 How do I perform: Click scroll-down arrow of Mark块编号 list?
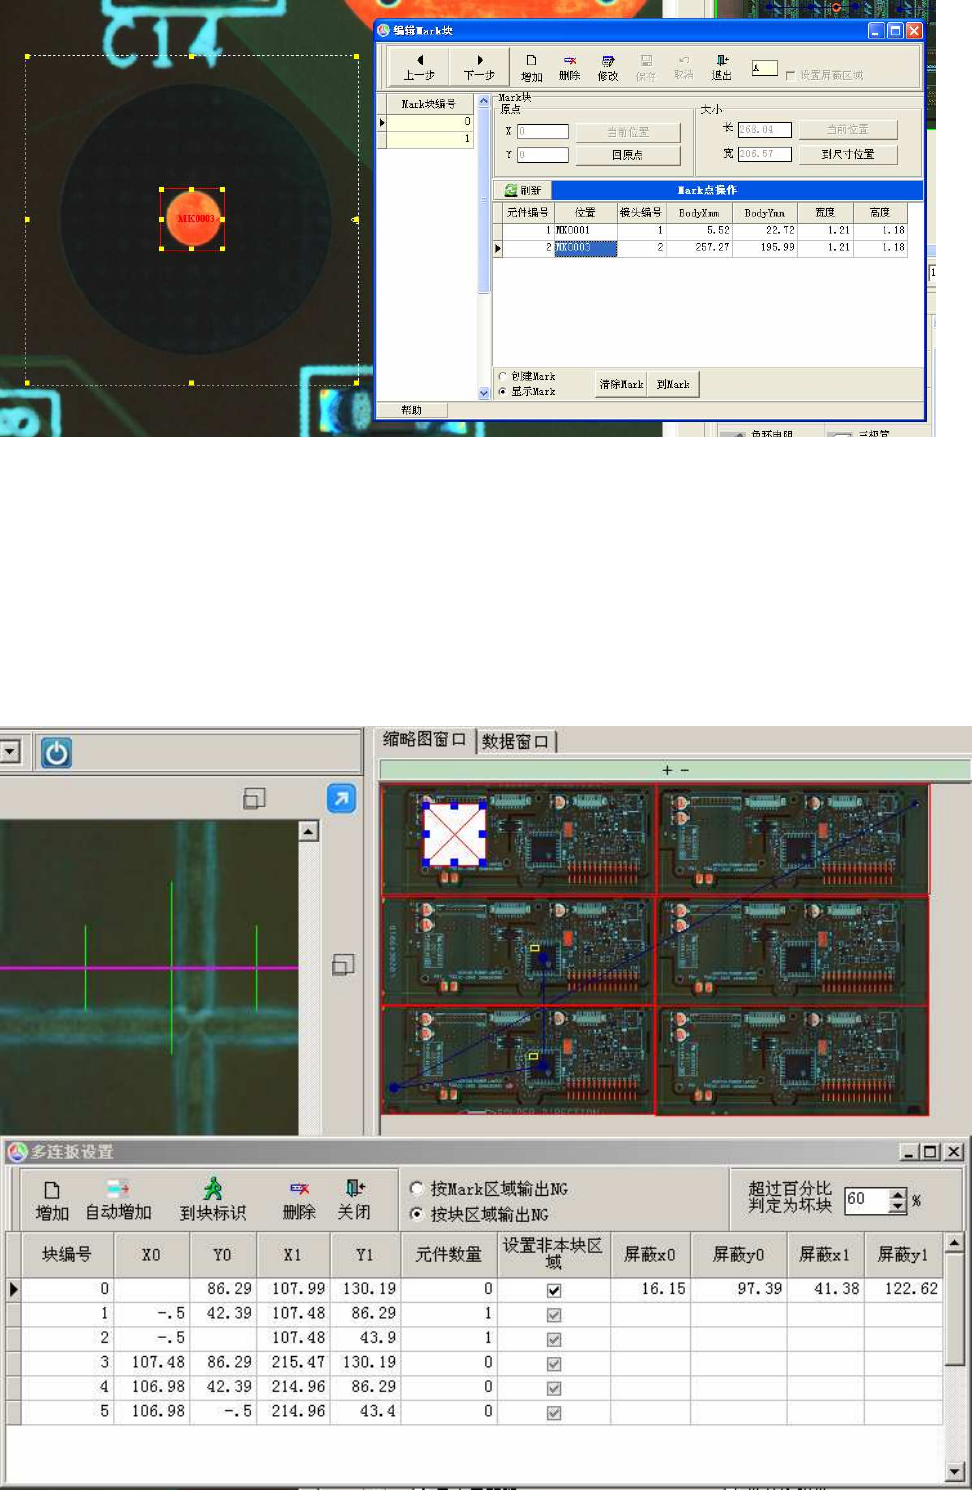click(484, 394)
